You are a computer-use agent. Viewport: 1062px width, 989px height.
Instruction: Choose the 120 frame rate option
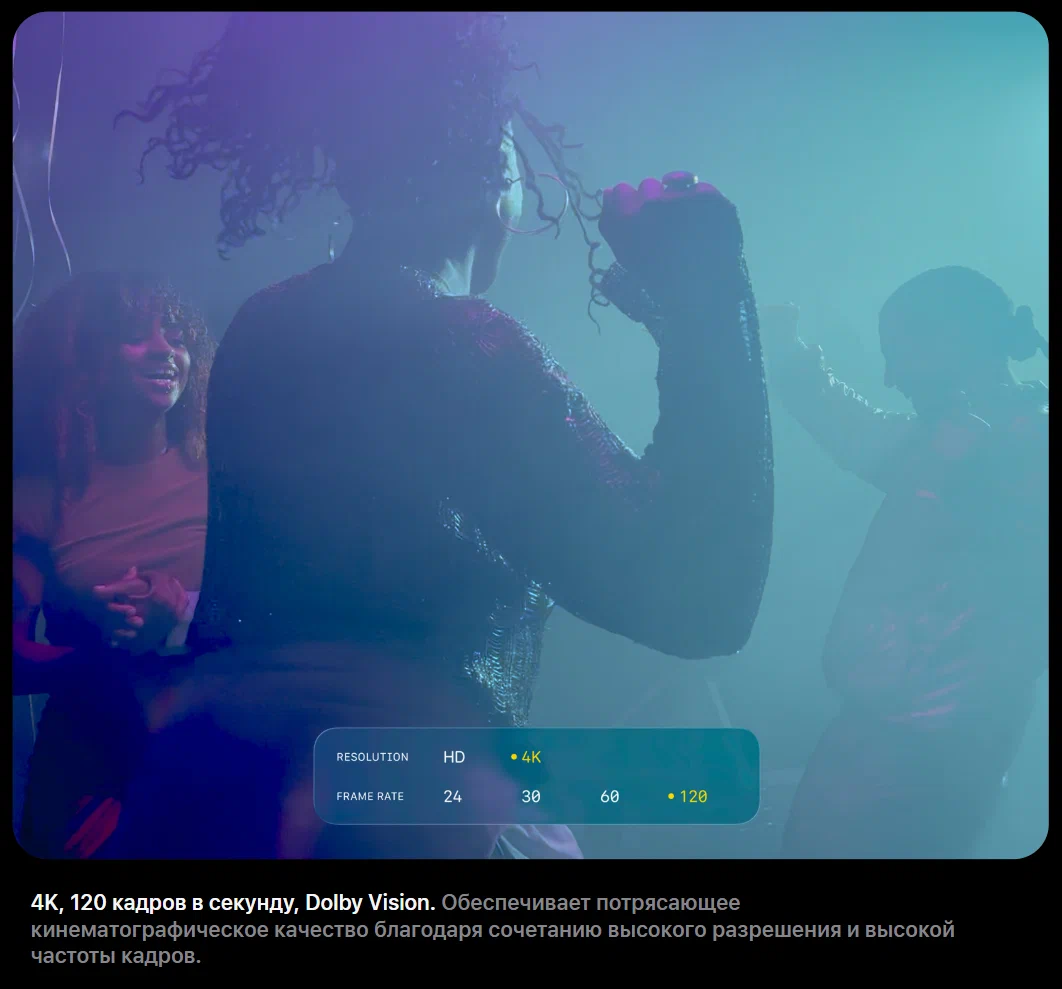692,797
